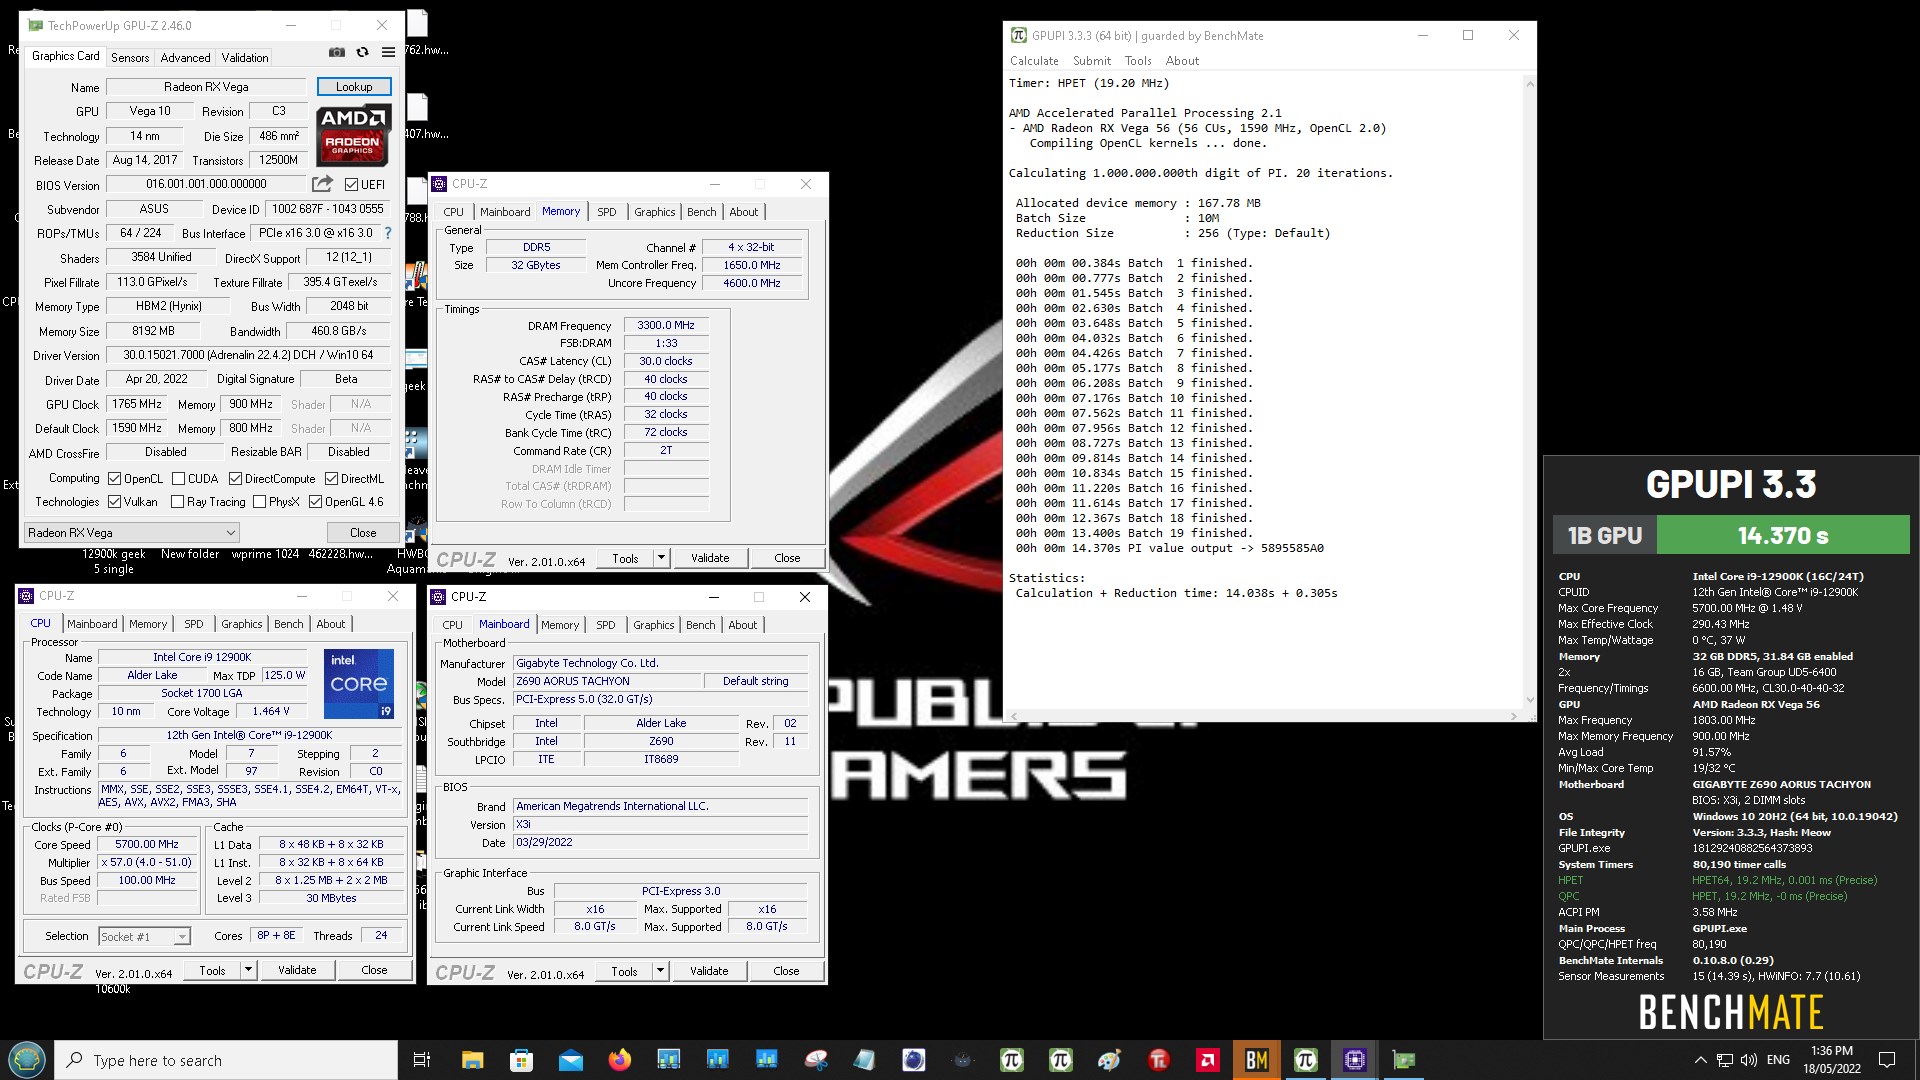Screen dimensions: 1920x1080
Task: Toggle the Ray Tracing checkbox
Action: click(177, 502)
